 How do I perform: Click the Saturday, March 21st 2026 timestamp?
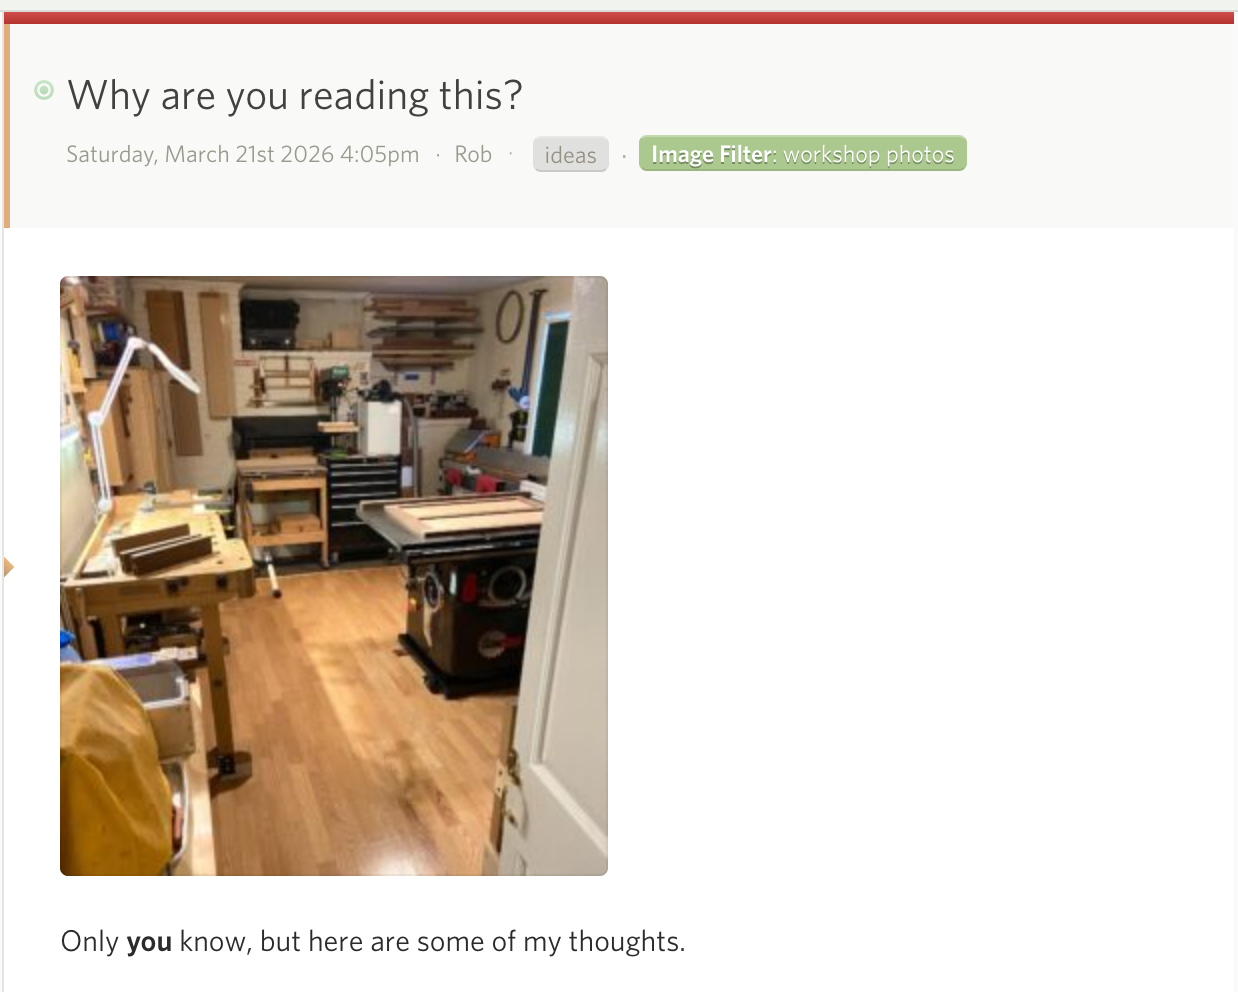243,154
